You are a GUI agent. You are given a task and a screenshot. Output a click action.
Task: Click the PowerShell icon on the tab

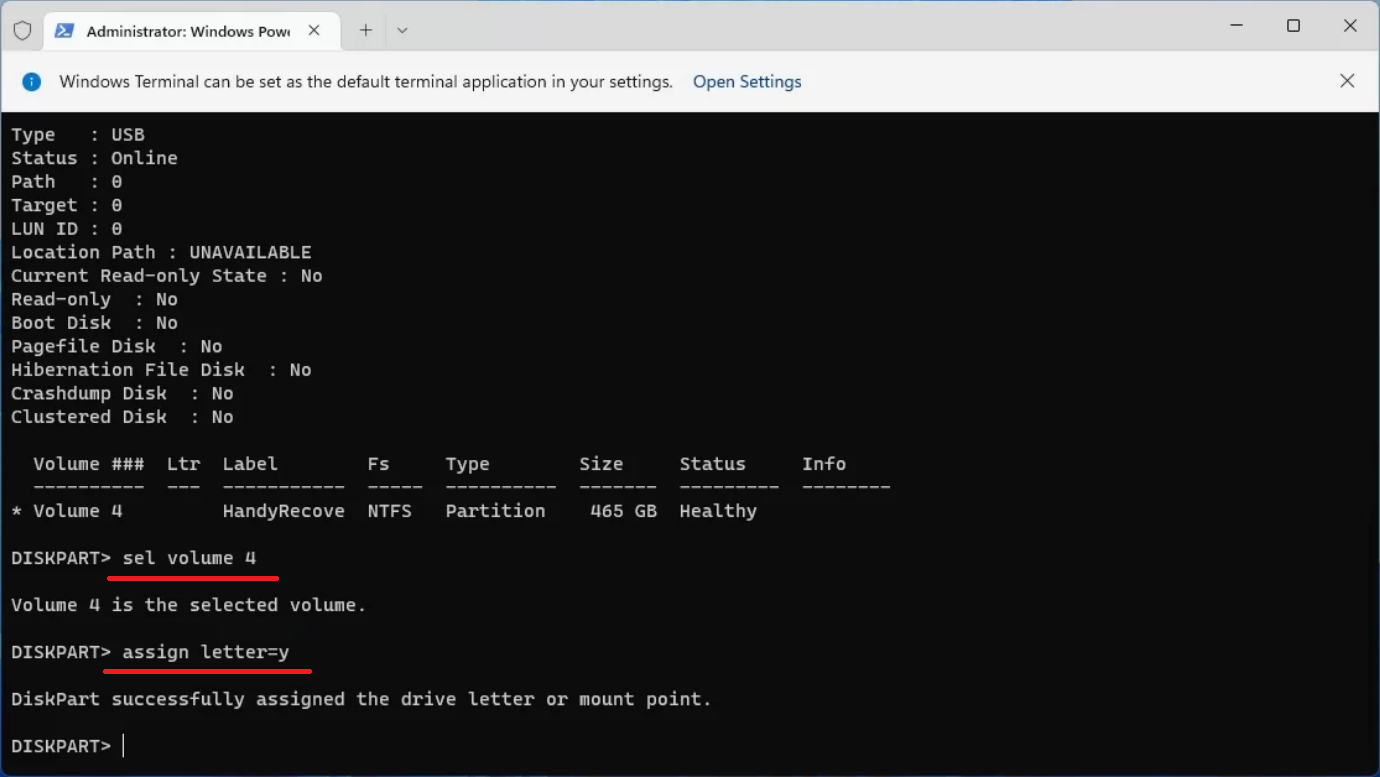pyautogui.click(x=64, y=31)
